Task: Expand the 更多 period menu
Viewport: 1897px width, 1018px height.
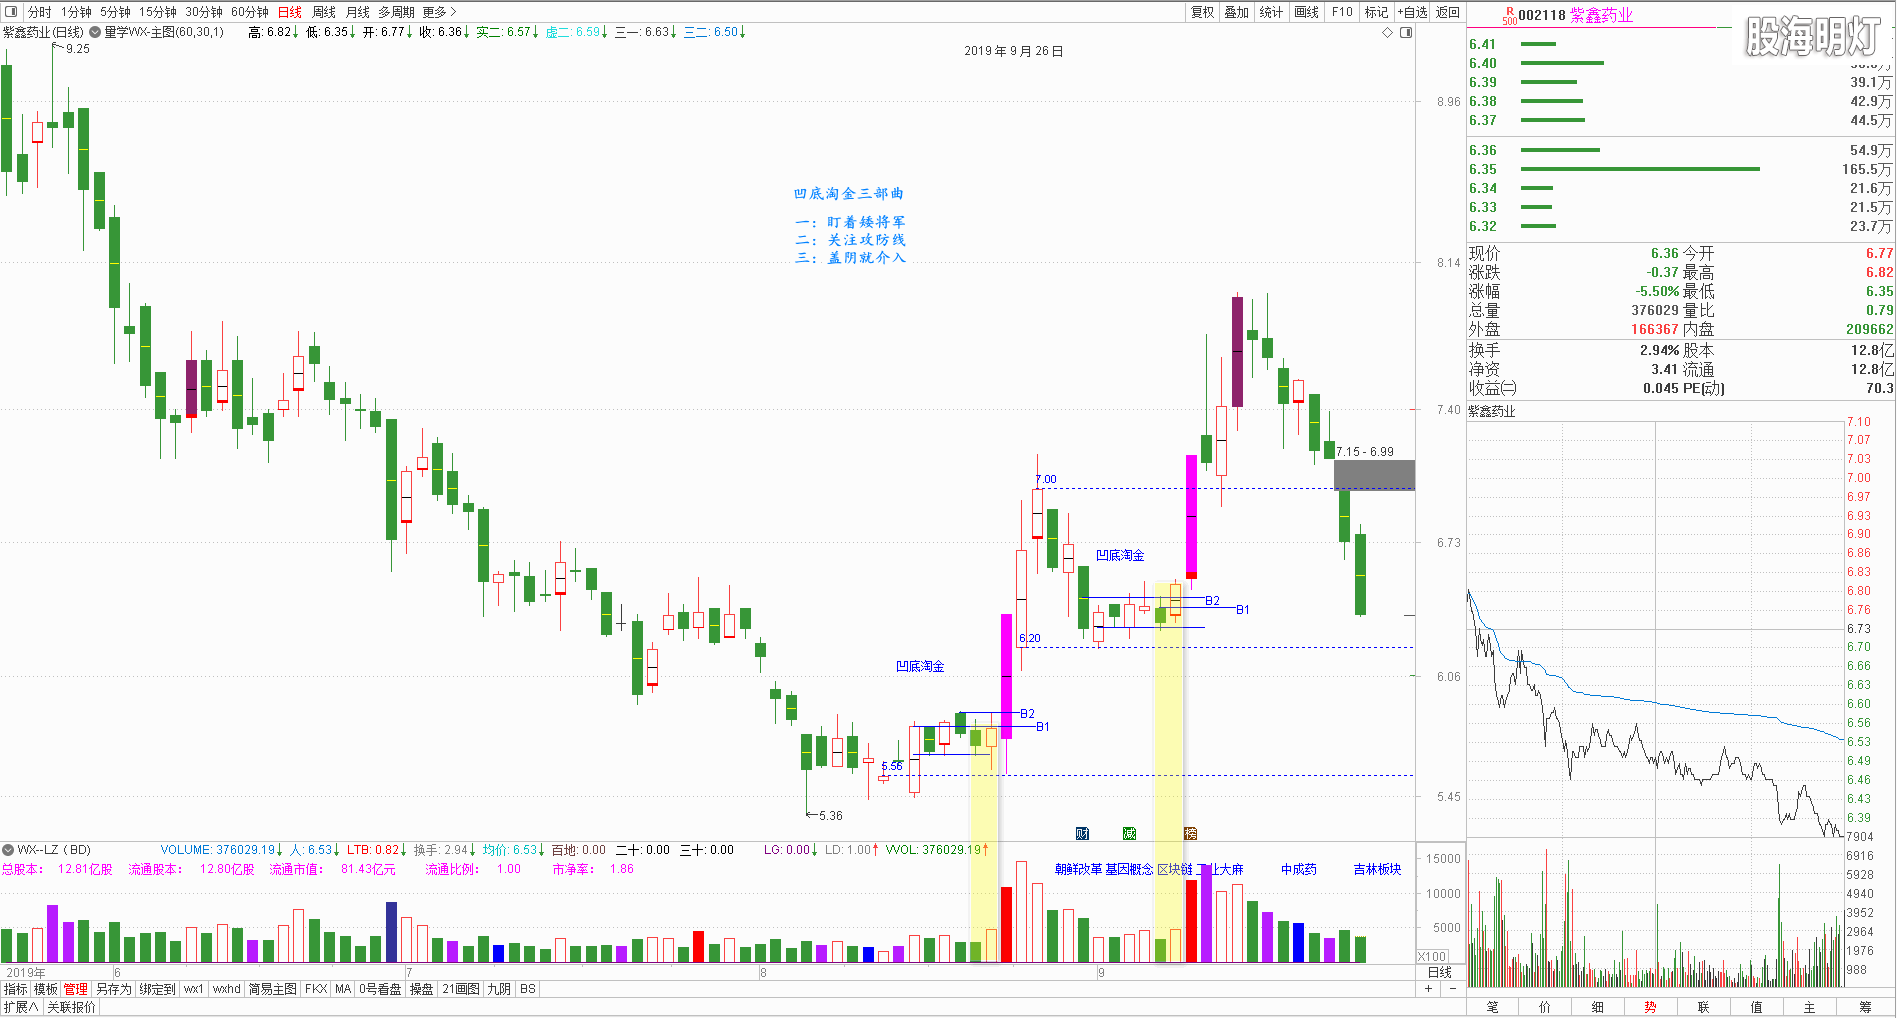Action: point(439,12)
